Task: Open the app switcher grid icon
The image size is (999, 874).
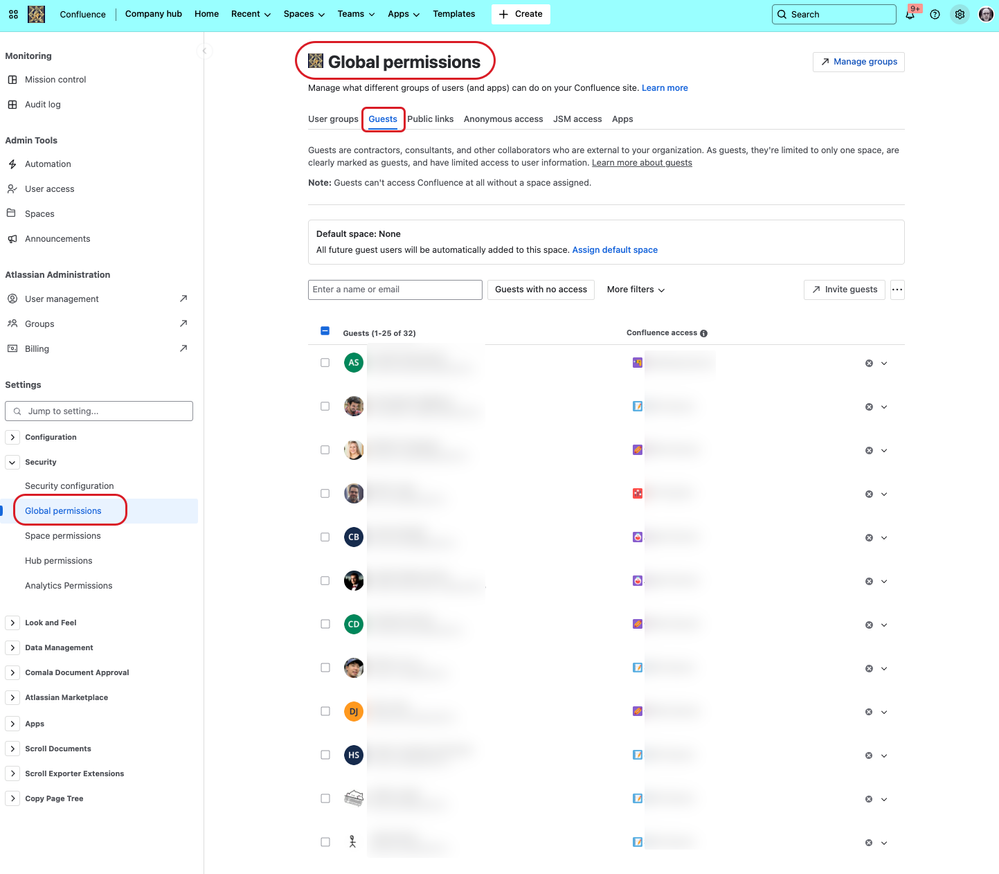Action: coord(13,14)
